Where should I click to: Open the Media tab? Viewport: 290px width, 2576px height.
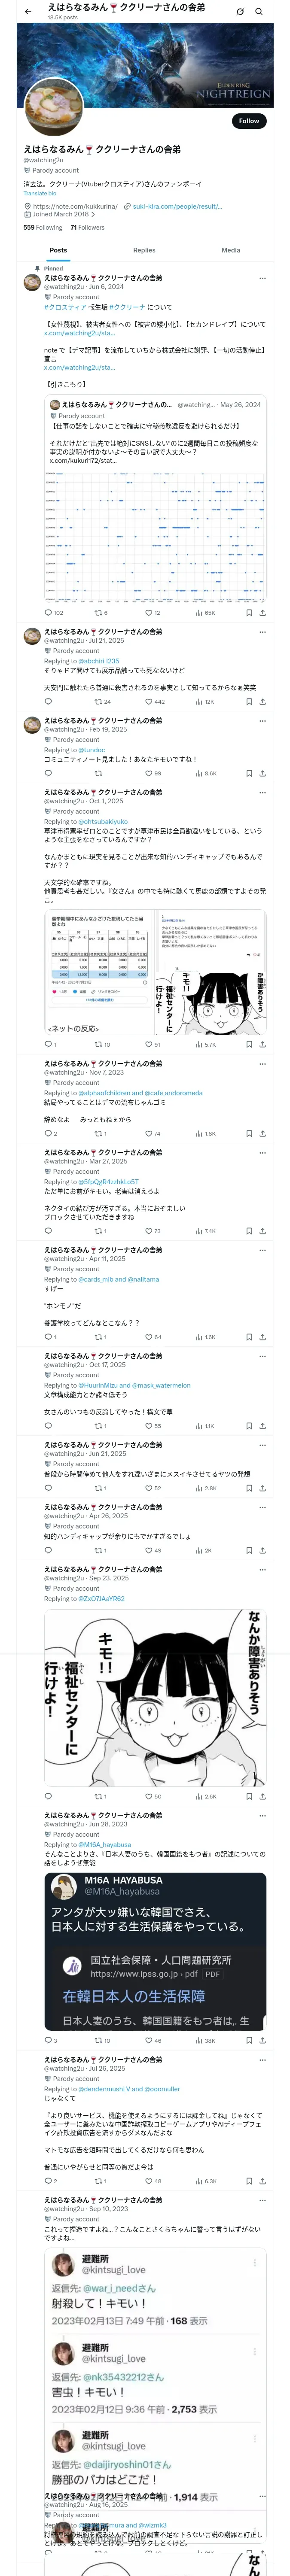coord(231,250)
